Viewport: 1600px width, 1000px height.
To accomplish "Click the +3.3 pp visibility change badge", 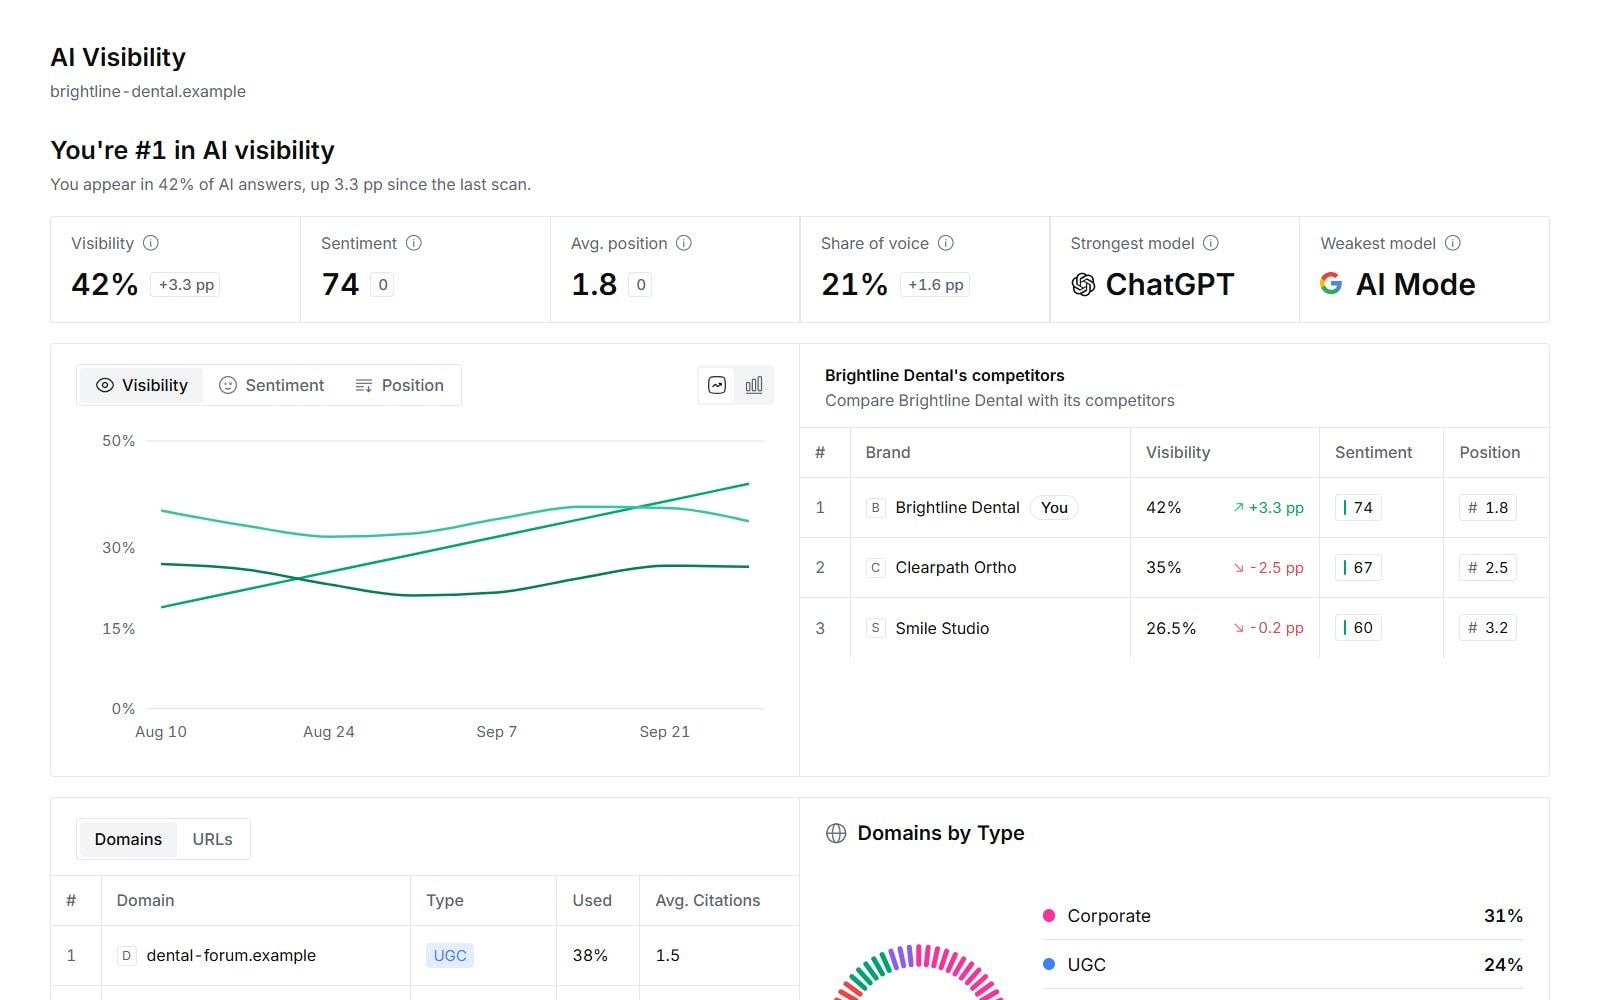I will click(186, 285).
